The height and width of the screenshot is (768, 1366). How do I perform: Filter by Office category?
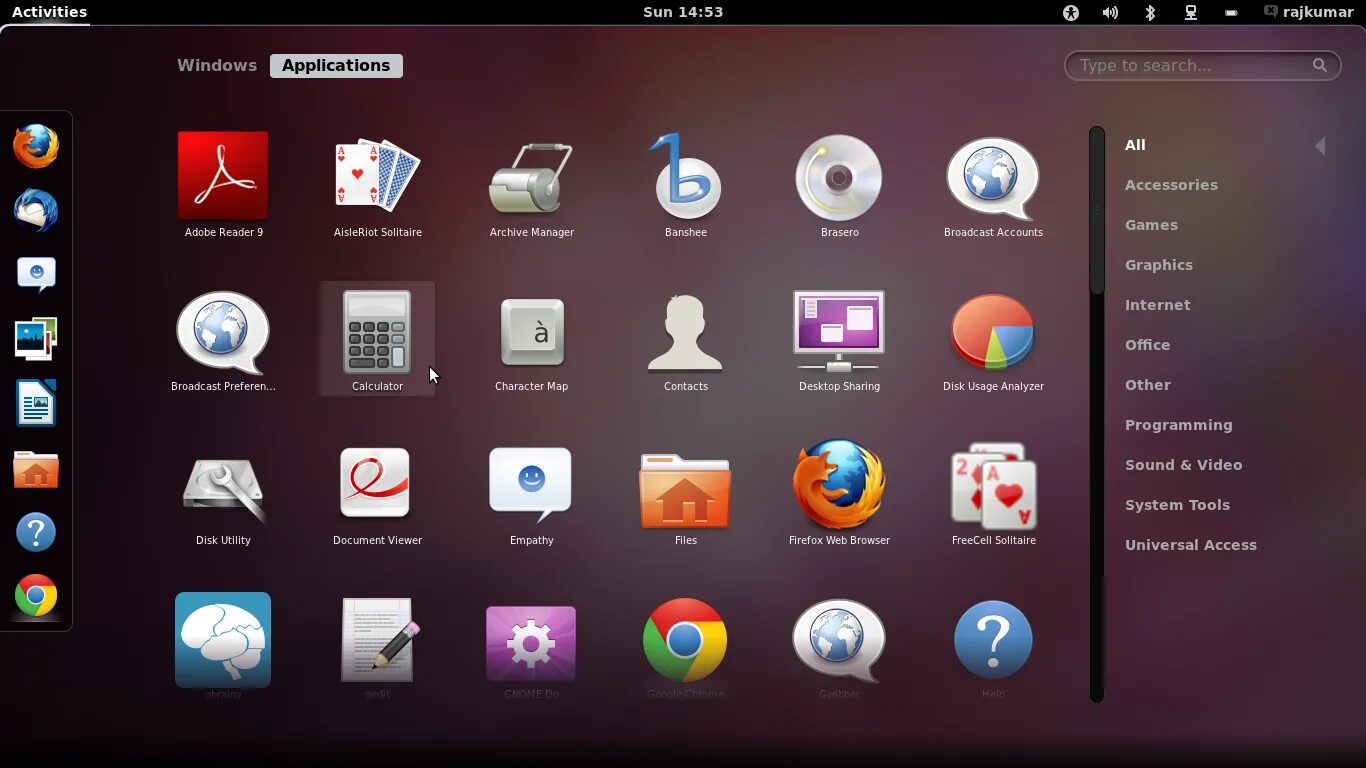pyautogui.click(x=1147, y=345)
